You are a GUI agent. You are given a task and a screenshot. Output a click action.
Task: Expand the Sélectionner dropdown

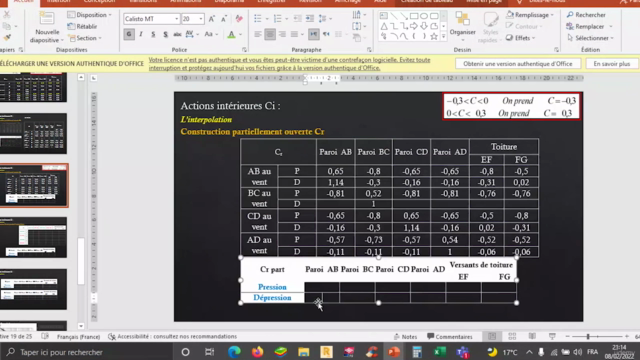[x=590, y=38]
